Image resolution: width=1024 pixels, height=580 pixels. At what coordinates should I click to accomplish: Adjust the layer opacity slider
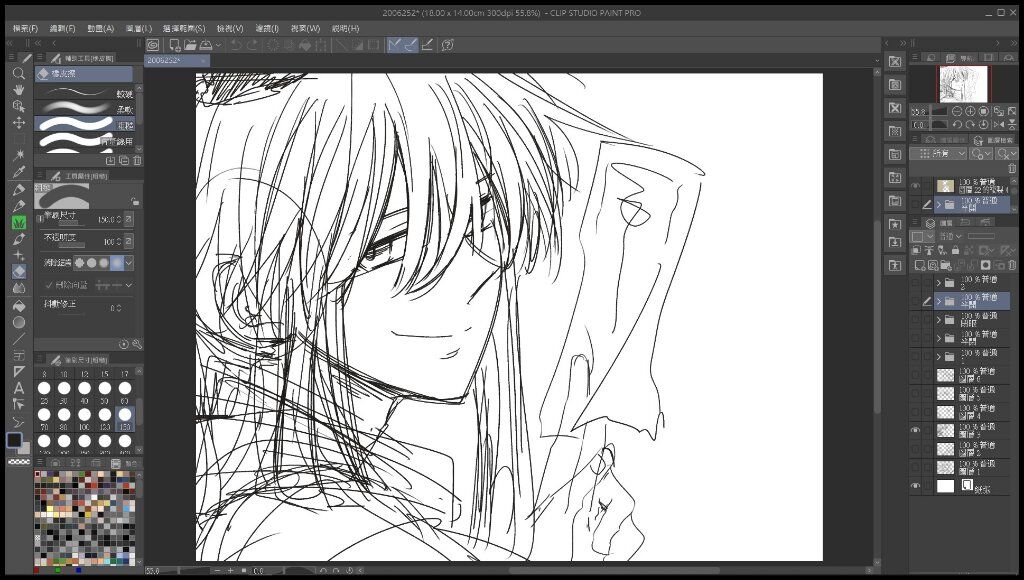[x=982, y=236]
